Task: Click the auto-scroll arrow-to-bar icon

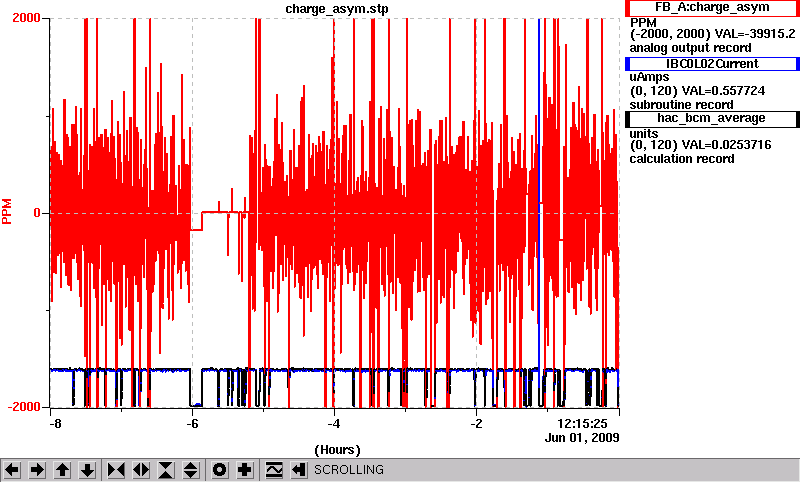Action: click(x=299, y=470)
